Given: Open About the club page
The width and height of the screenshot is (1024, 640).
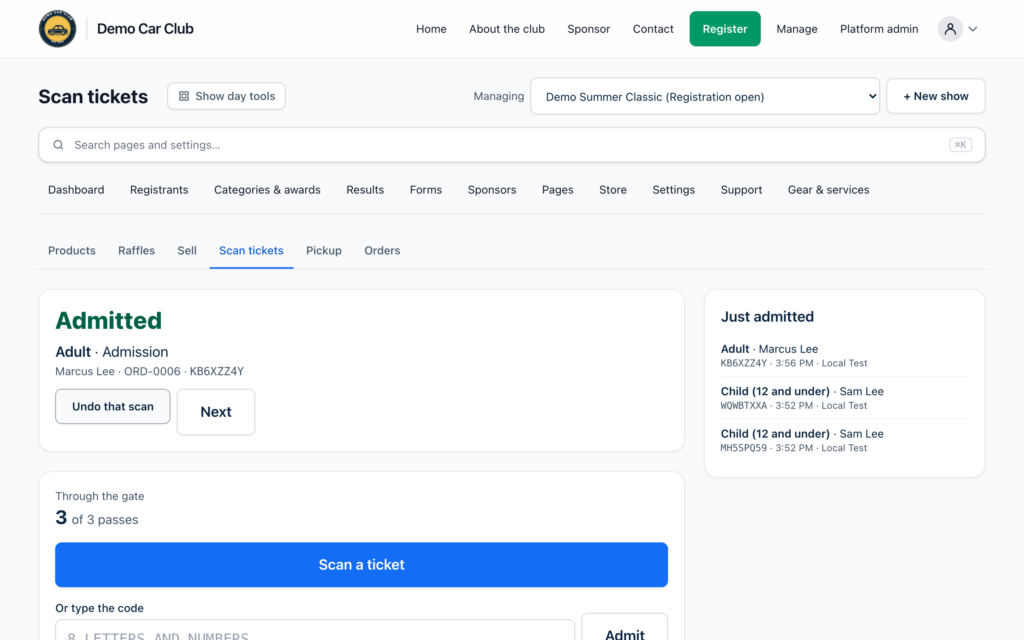Looking at the screenshot, I should click(507, 29).
